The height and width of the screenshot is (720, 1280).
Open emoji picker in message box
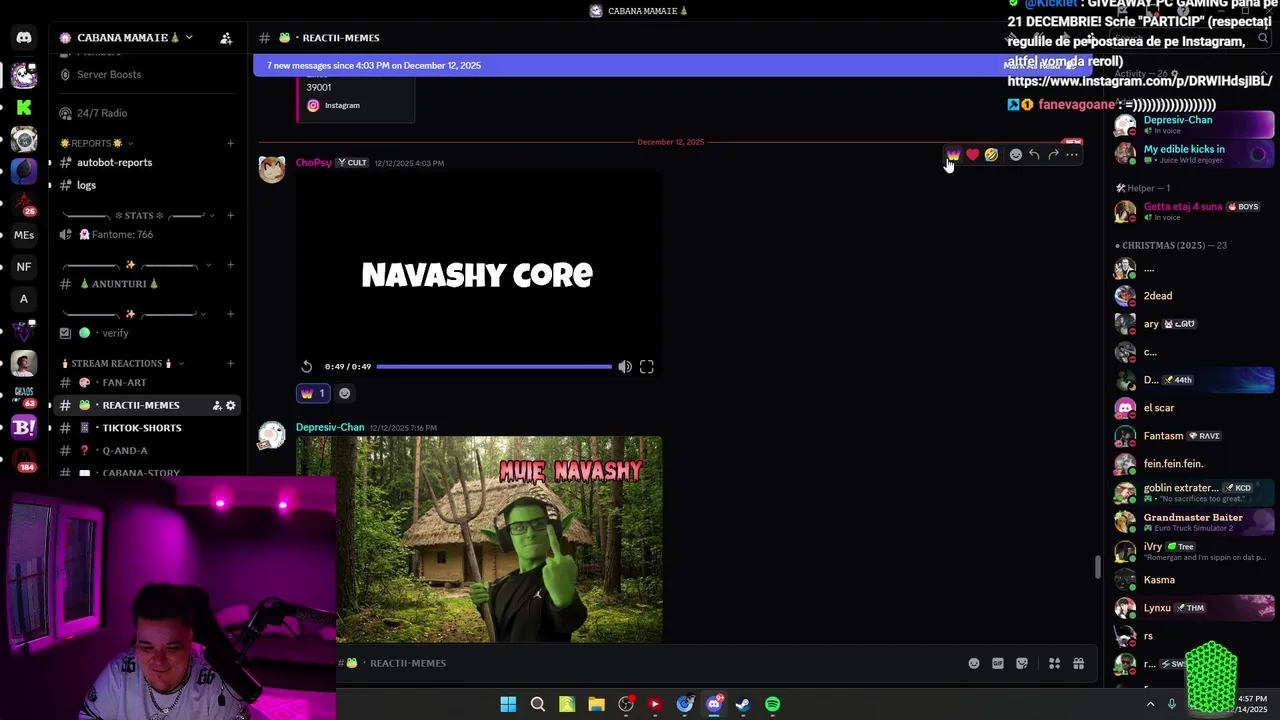click(x=974, y=663)
